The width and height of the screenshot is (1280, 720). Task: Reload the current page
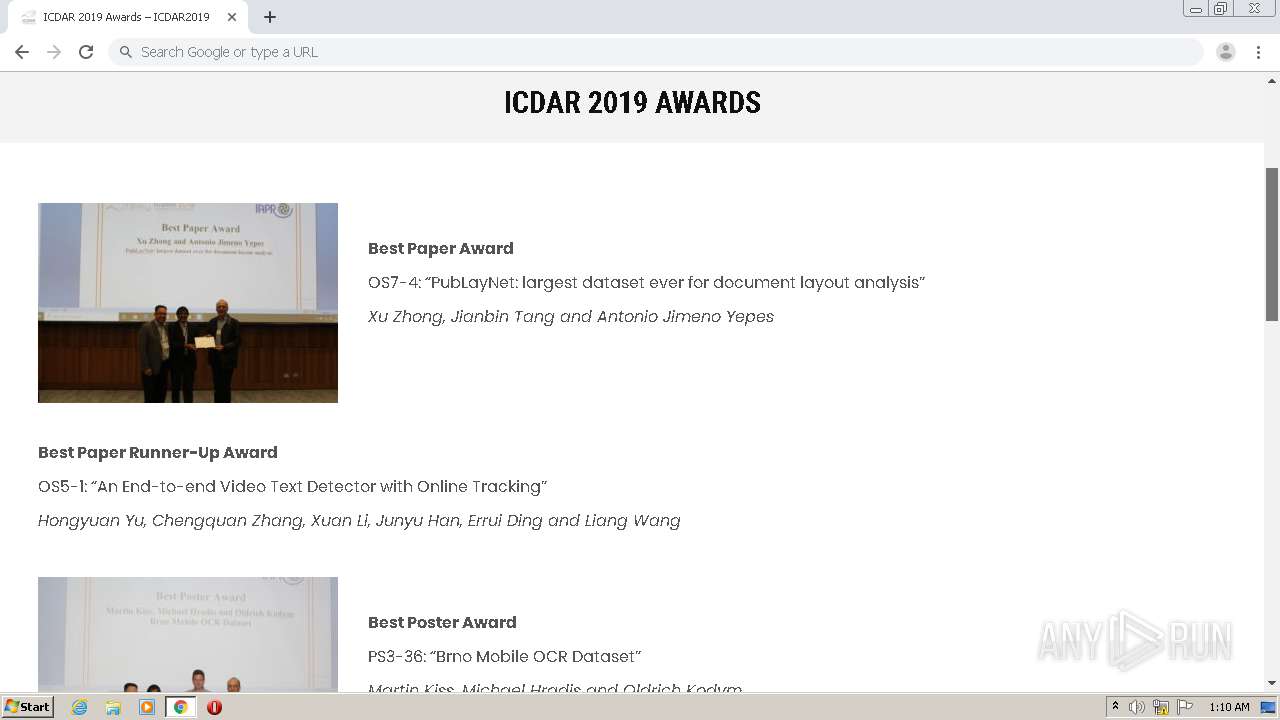[x=86, y=52]
